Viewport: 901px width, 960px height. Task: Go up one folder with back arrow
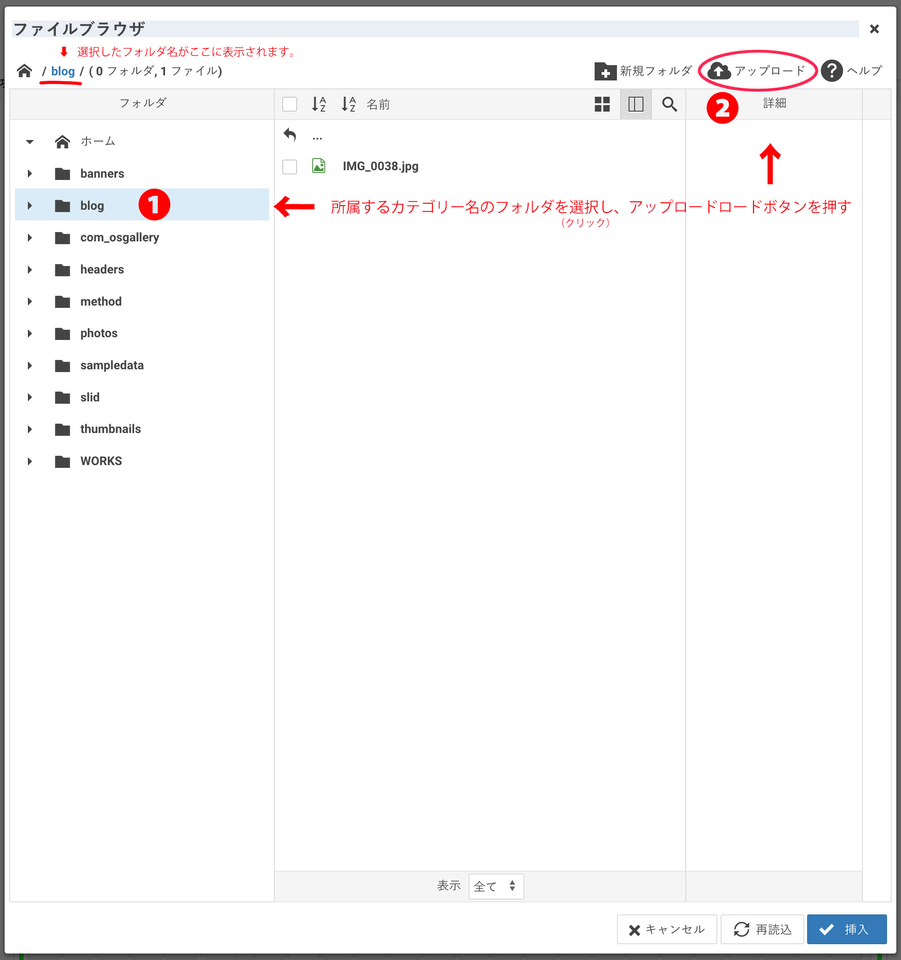coord(290,135)
